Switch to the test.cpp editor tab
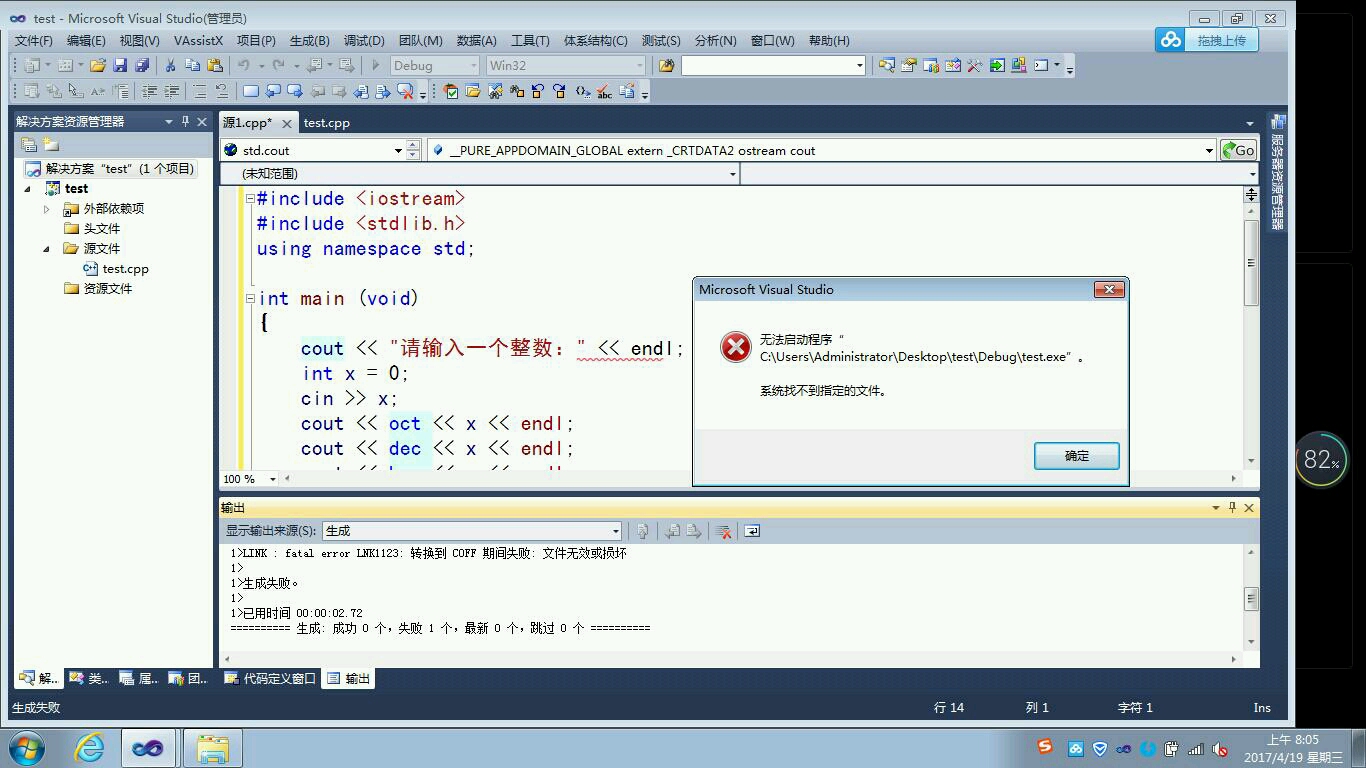This screenshot has height=768, width=1366. pos(327,122)
